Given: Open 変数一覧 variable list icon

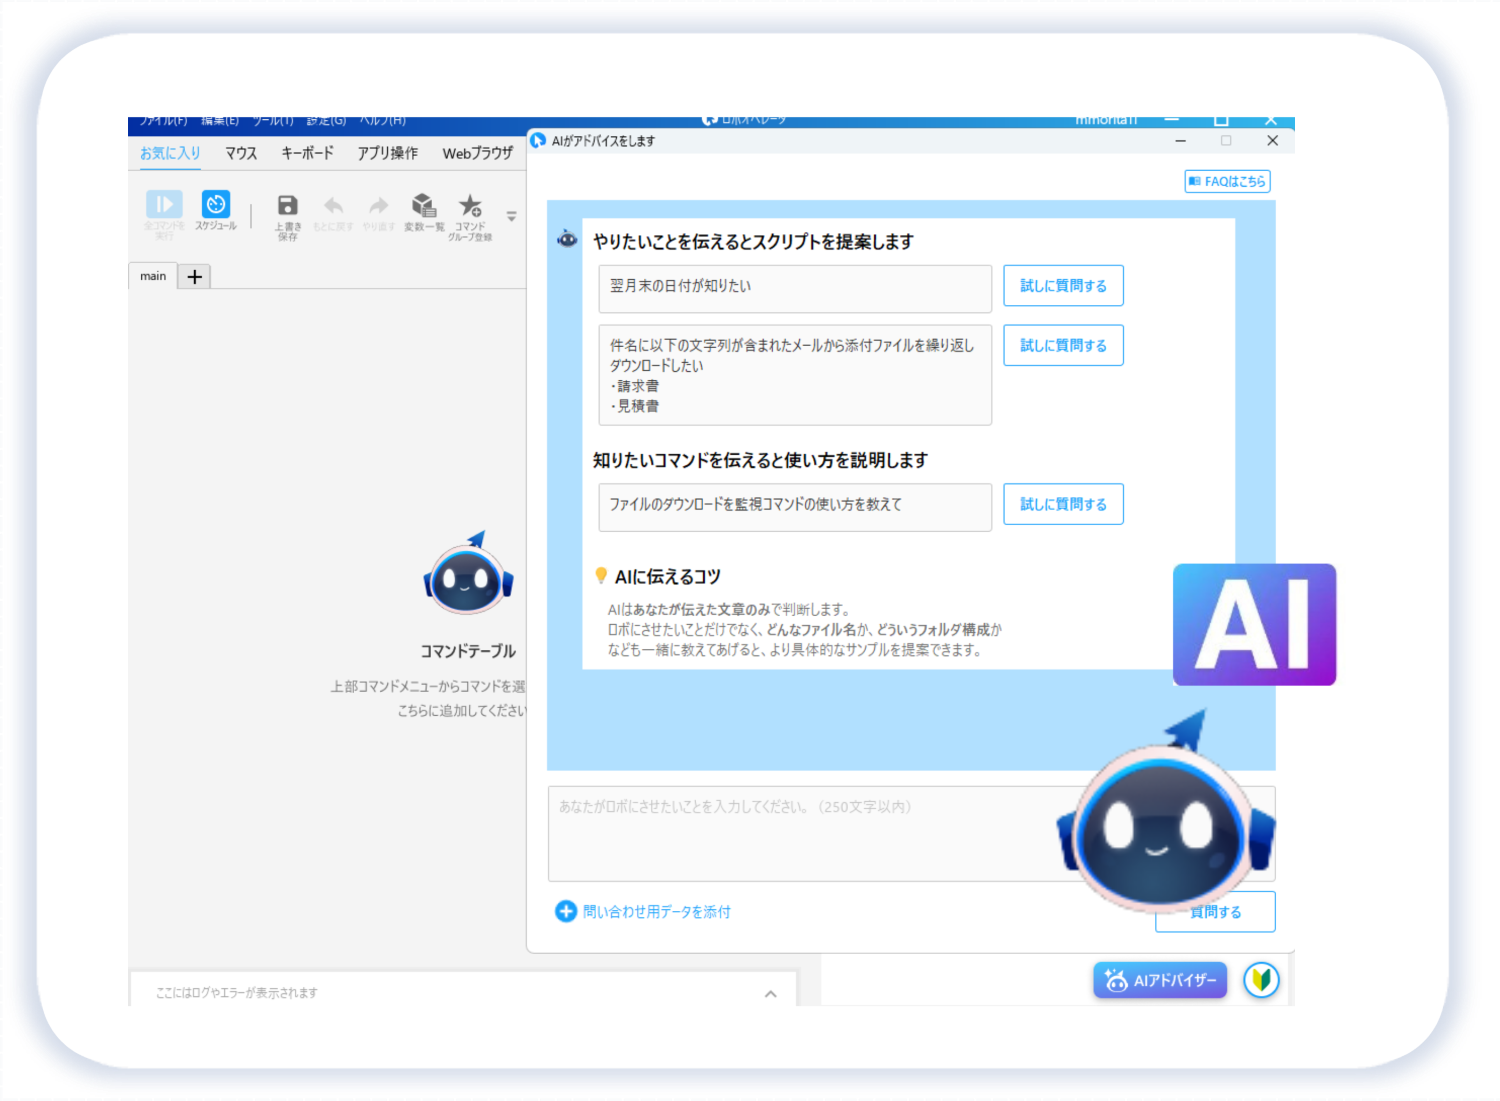Looking at the screenshot, I should point(424,207).
